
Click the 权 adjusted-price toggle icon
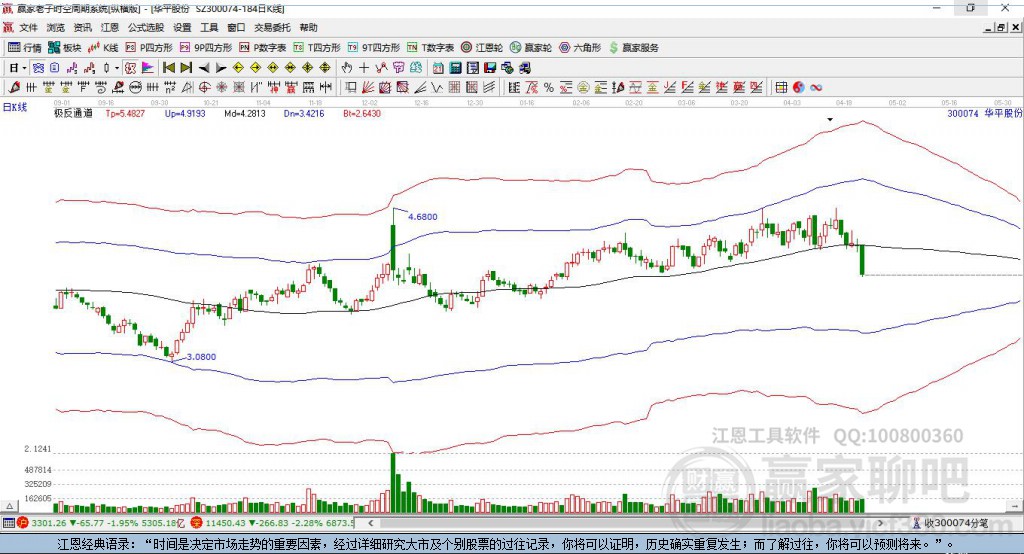point(131,68)
